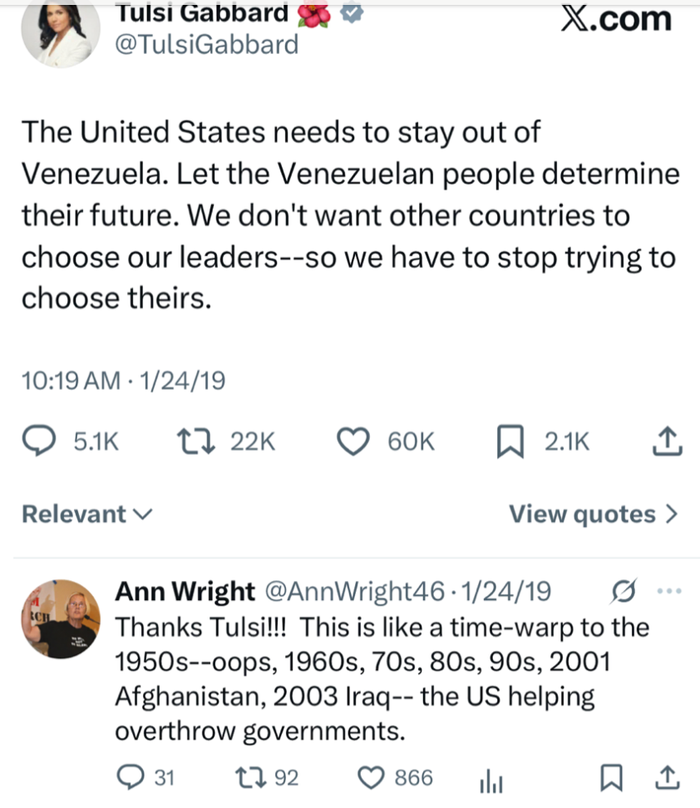This screenshot has height=808, width=700.
Task: Open the Ann Wright display name
Action: click(x=185, y=591)
